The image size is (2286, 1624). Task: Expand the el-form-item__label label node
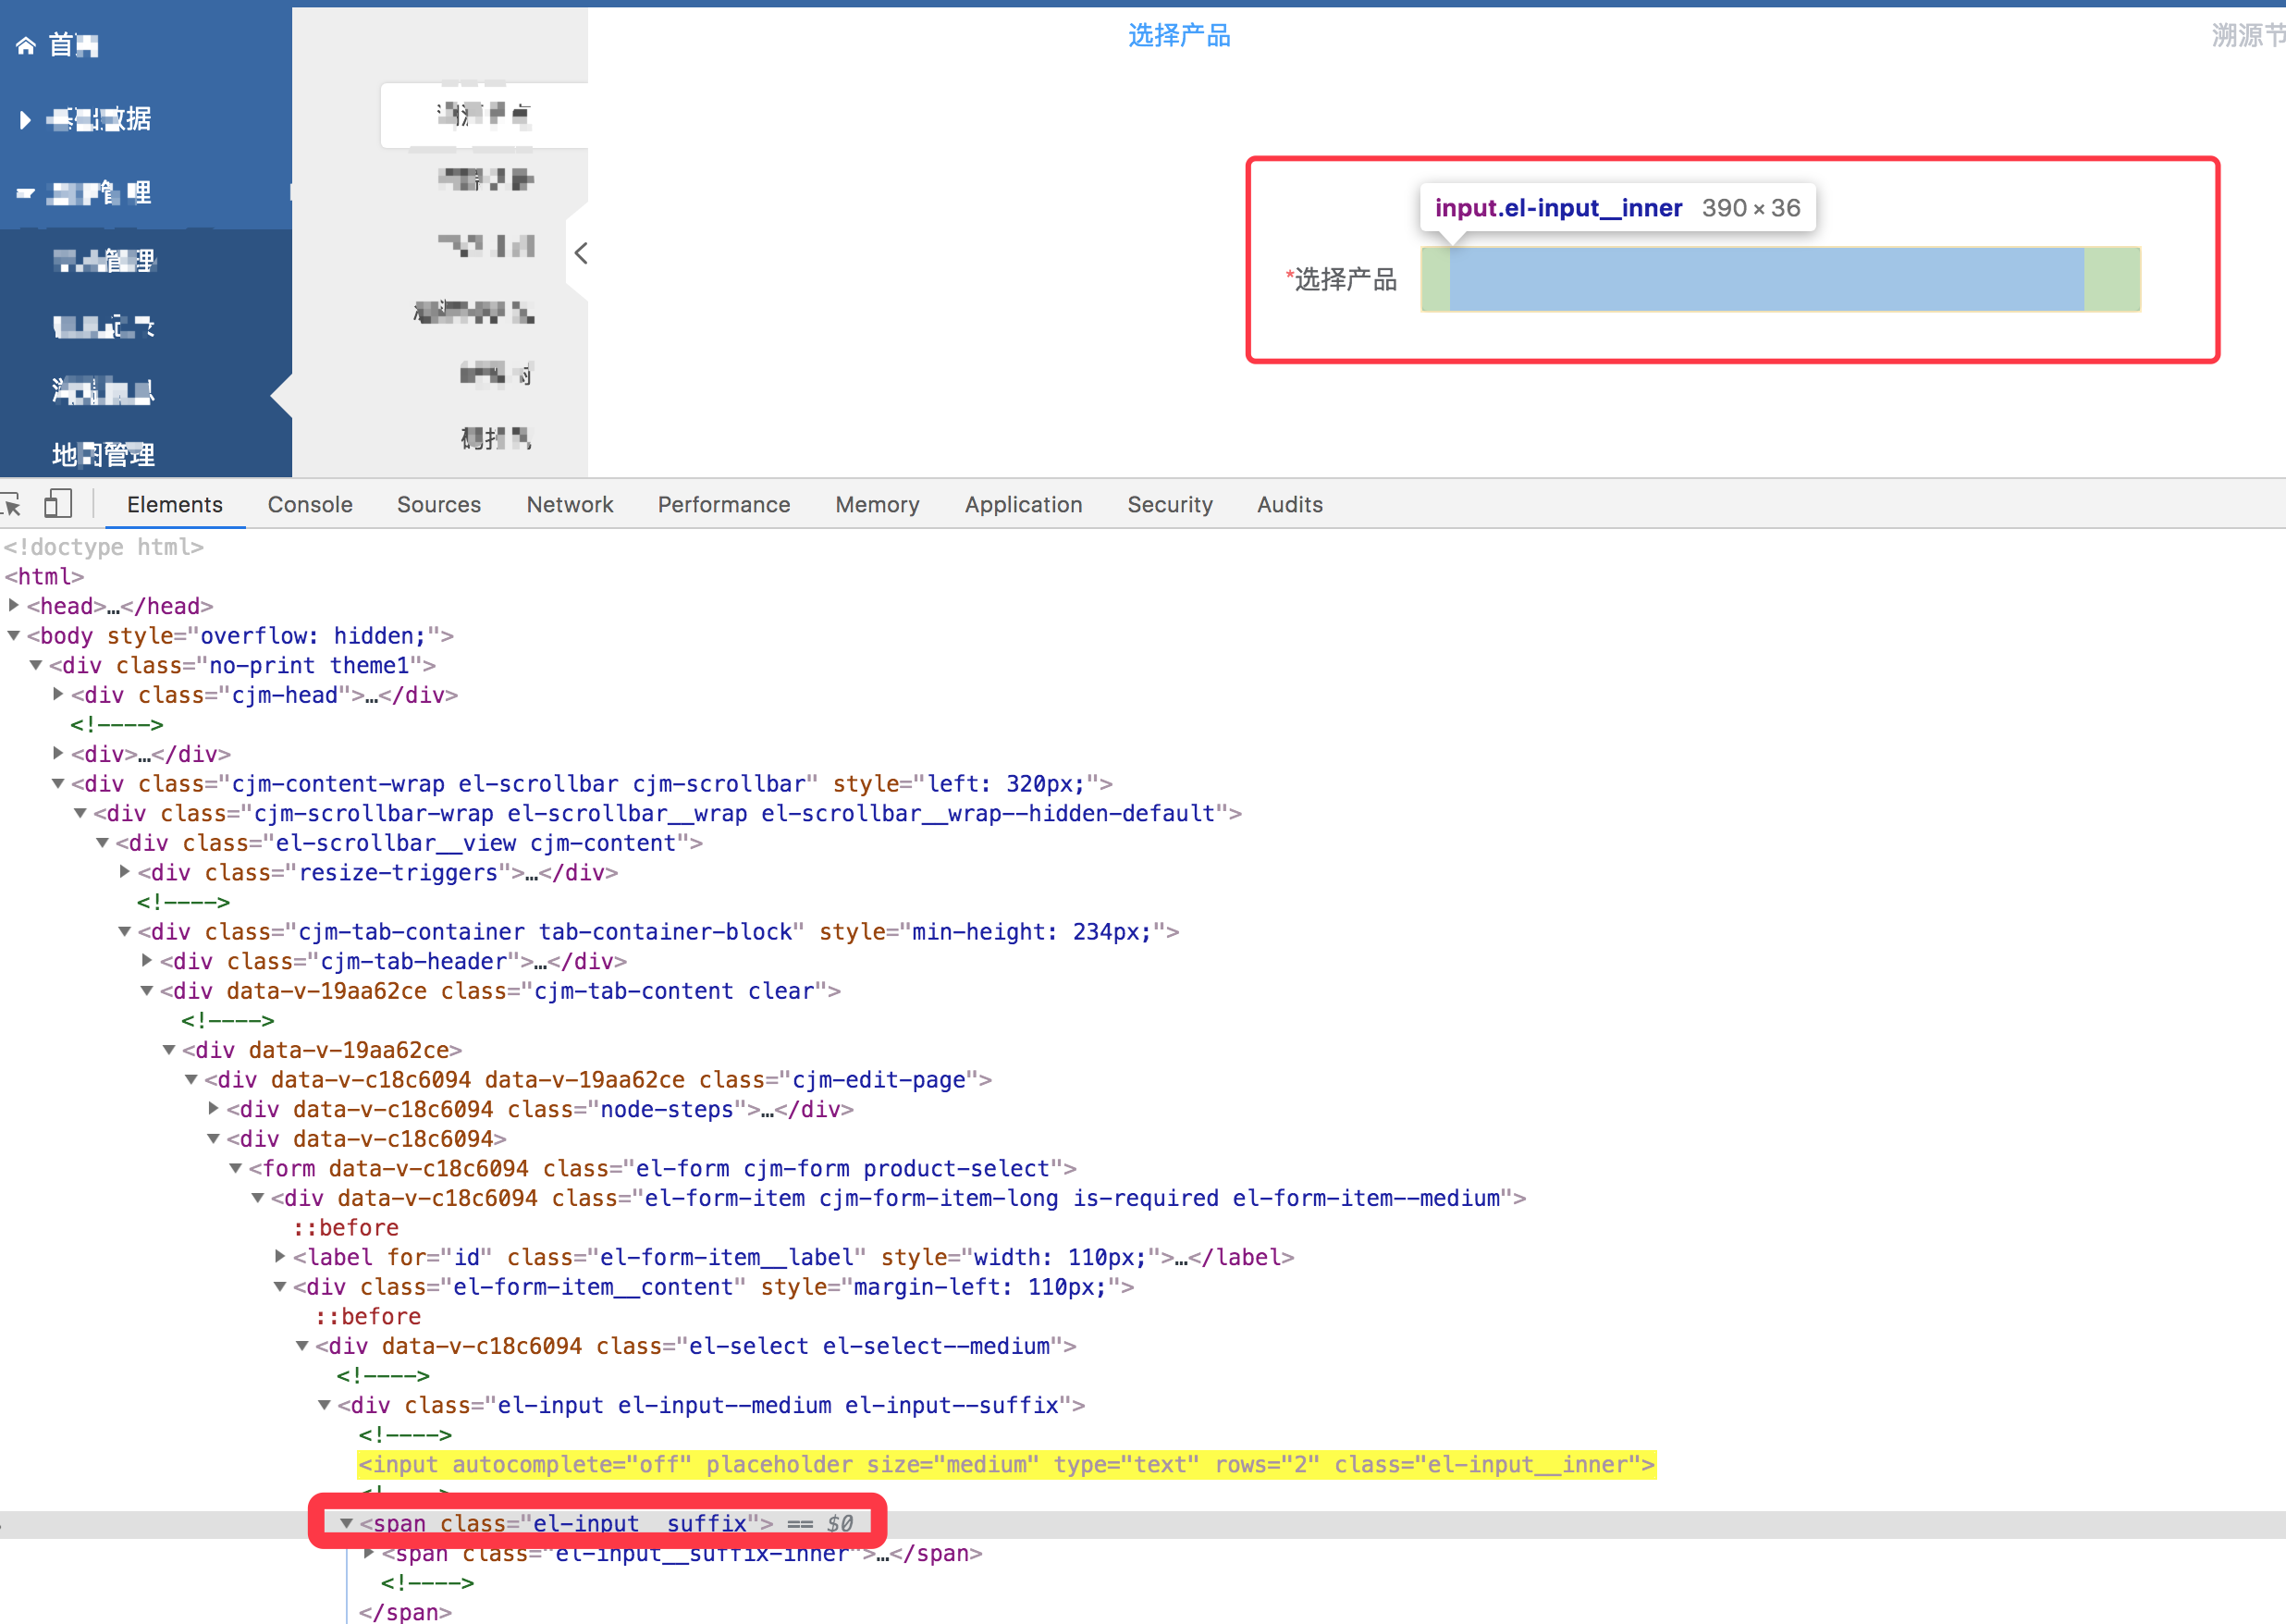click(281, 1257)
